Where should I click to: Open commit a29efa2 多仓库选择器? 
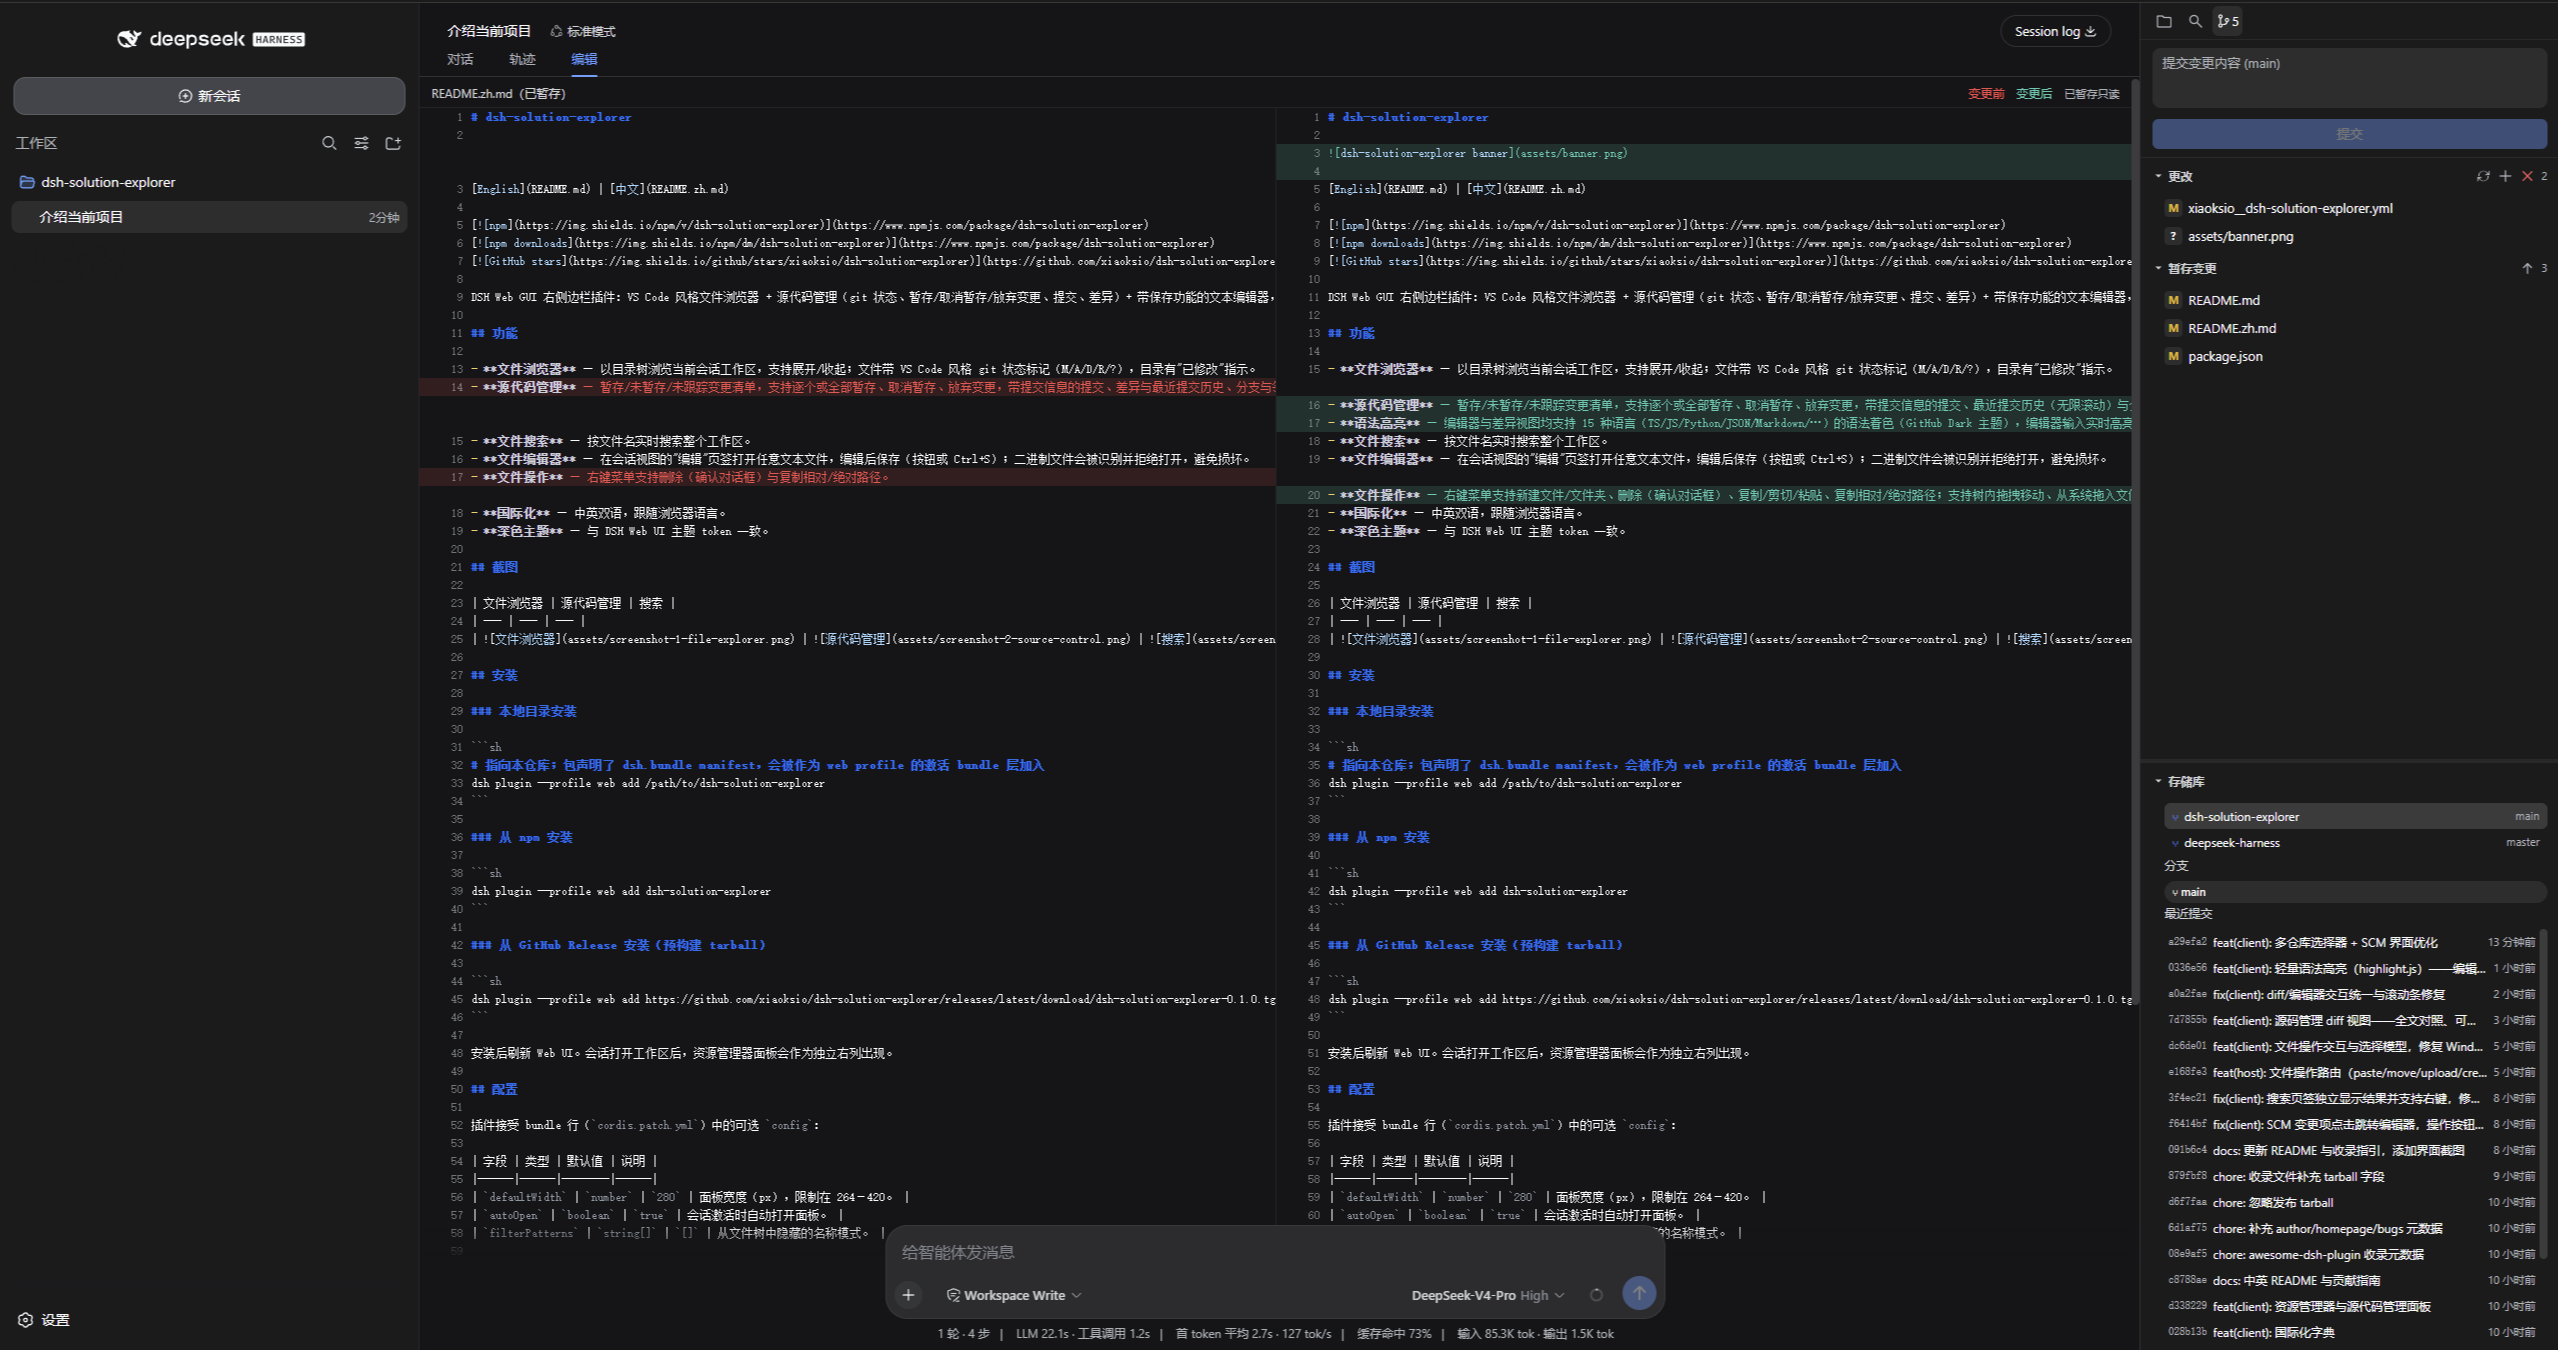click(2350, 942)
